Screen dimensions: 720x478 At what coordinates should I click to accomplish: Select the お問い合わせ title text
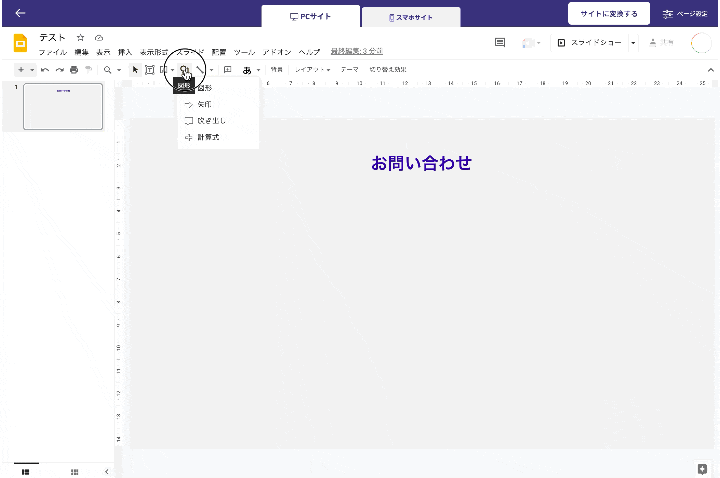point(421,163)
